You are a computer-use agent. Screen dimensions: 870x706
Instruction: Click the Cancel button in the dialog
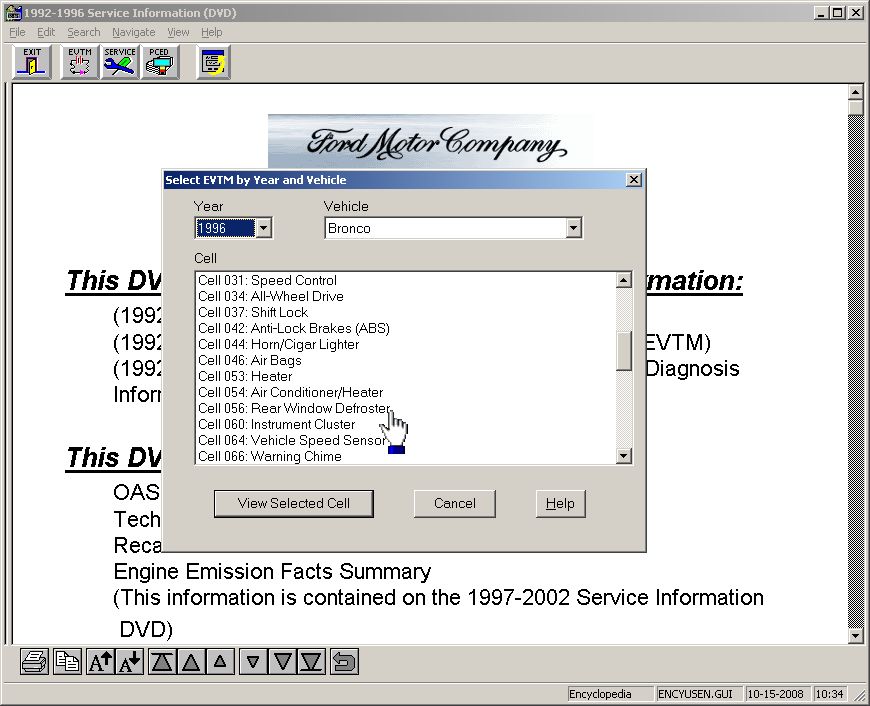pyautogui.click(x=454, y=503)
